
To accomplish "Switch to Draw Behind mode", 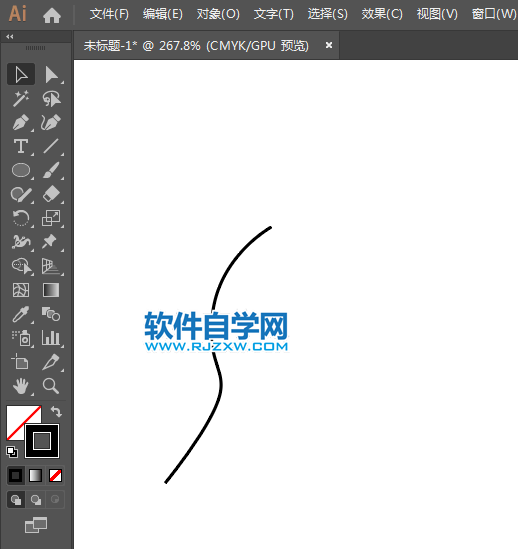I will pyautogui.click(x=36, y=500).
